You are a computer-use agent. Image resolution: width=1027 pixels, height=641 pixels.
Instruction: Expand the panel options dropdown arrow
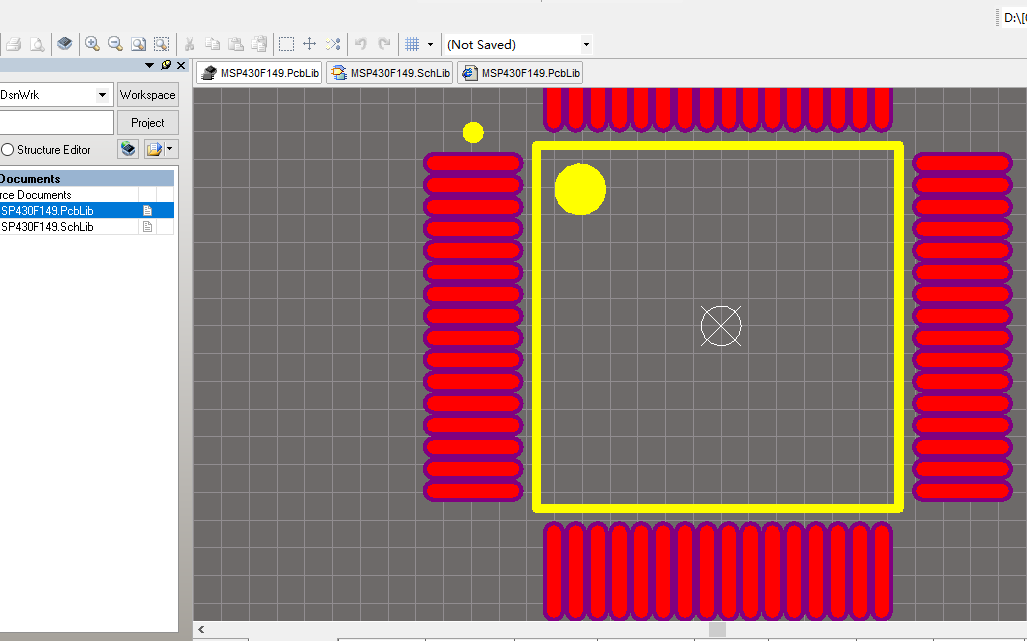tap(170, 149)
